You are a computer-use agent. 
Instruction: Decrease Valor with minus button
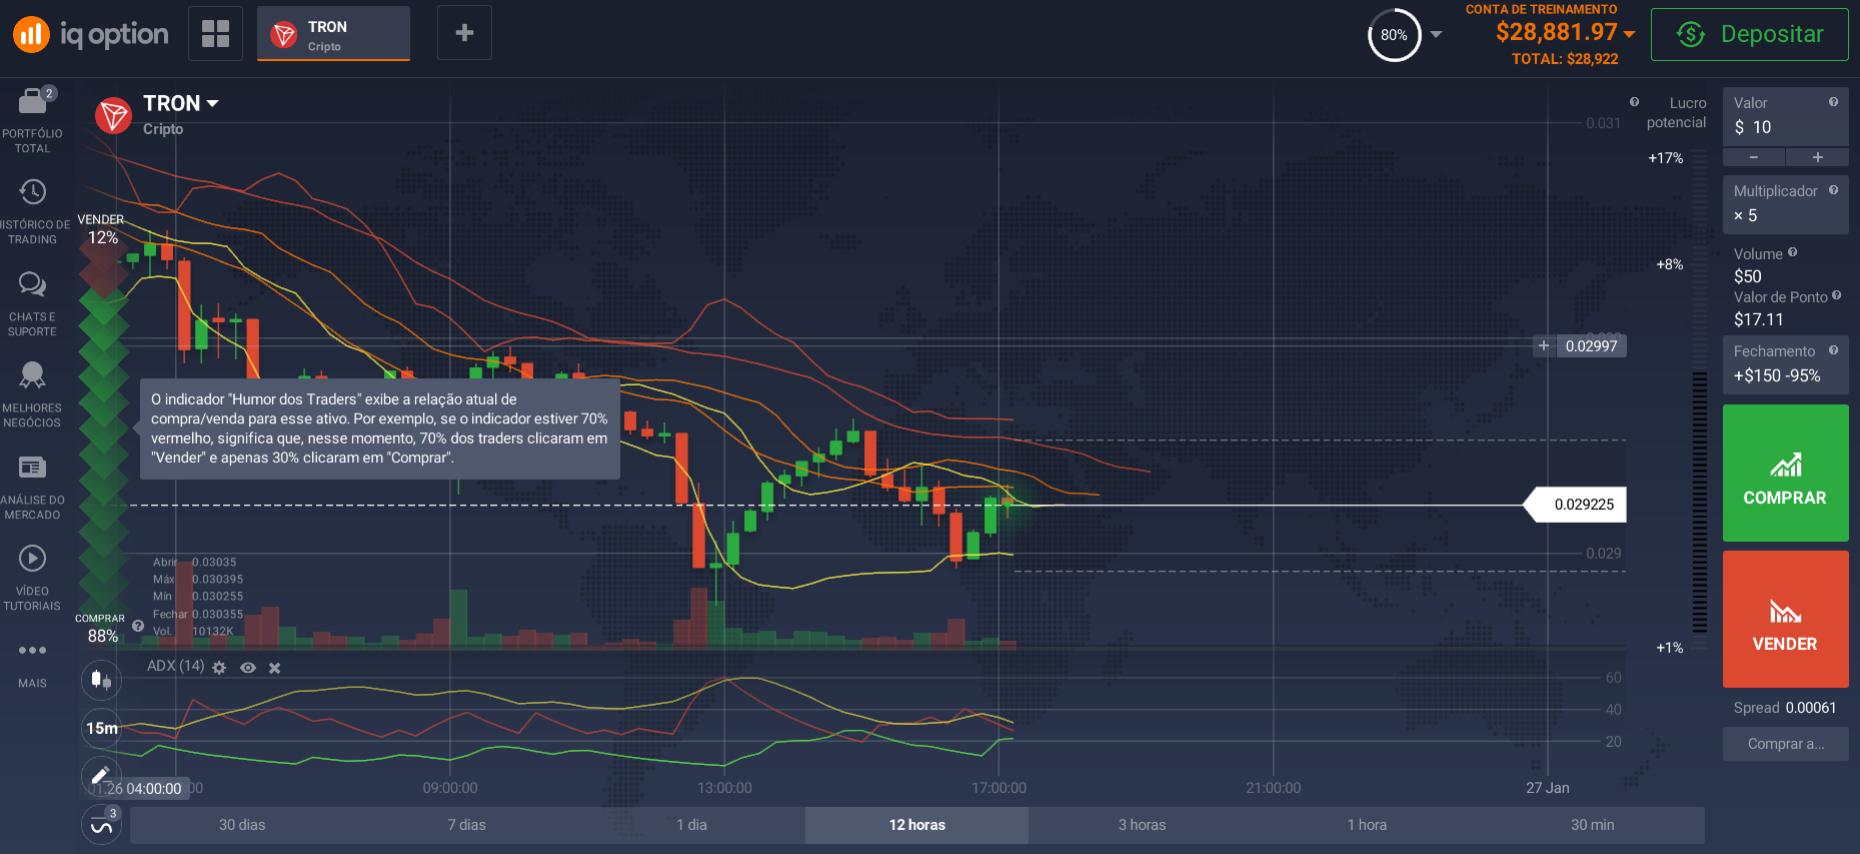(x=1753, y=157)
